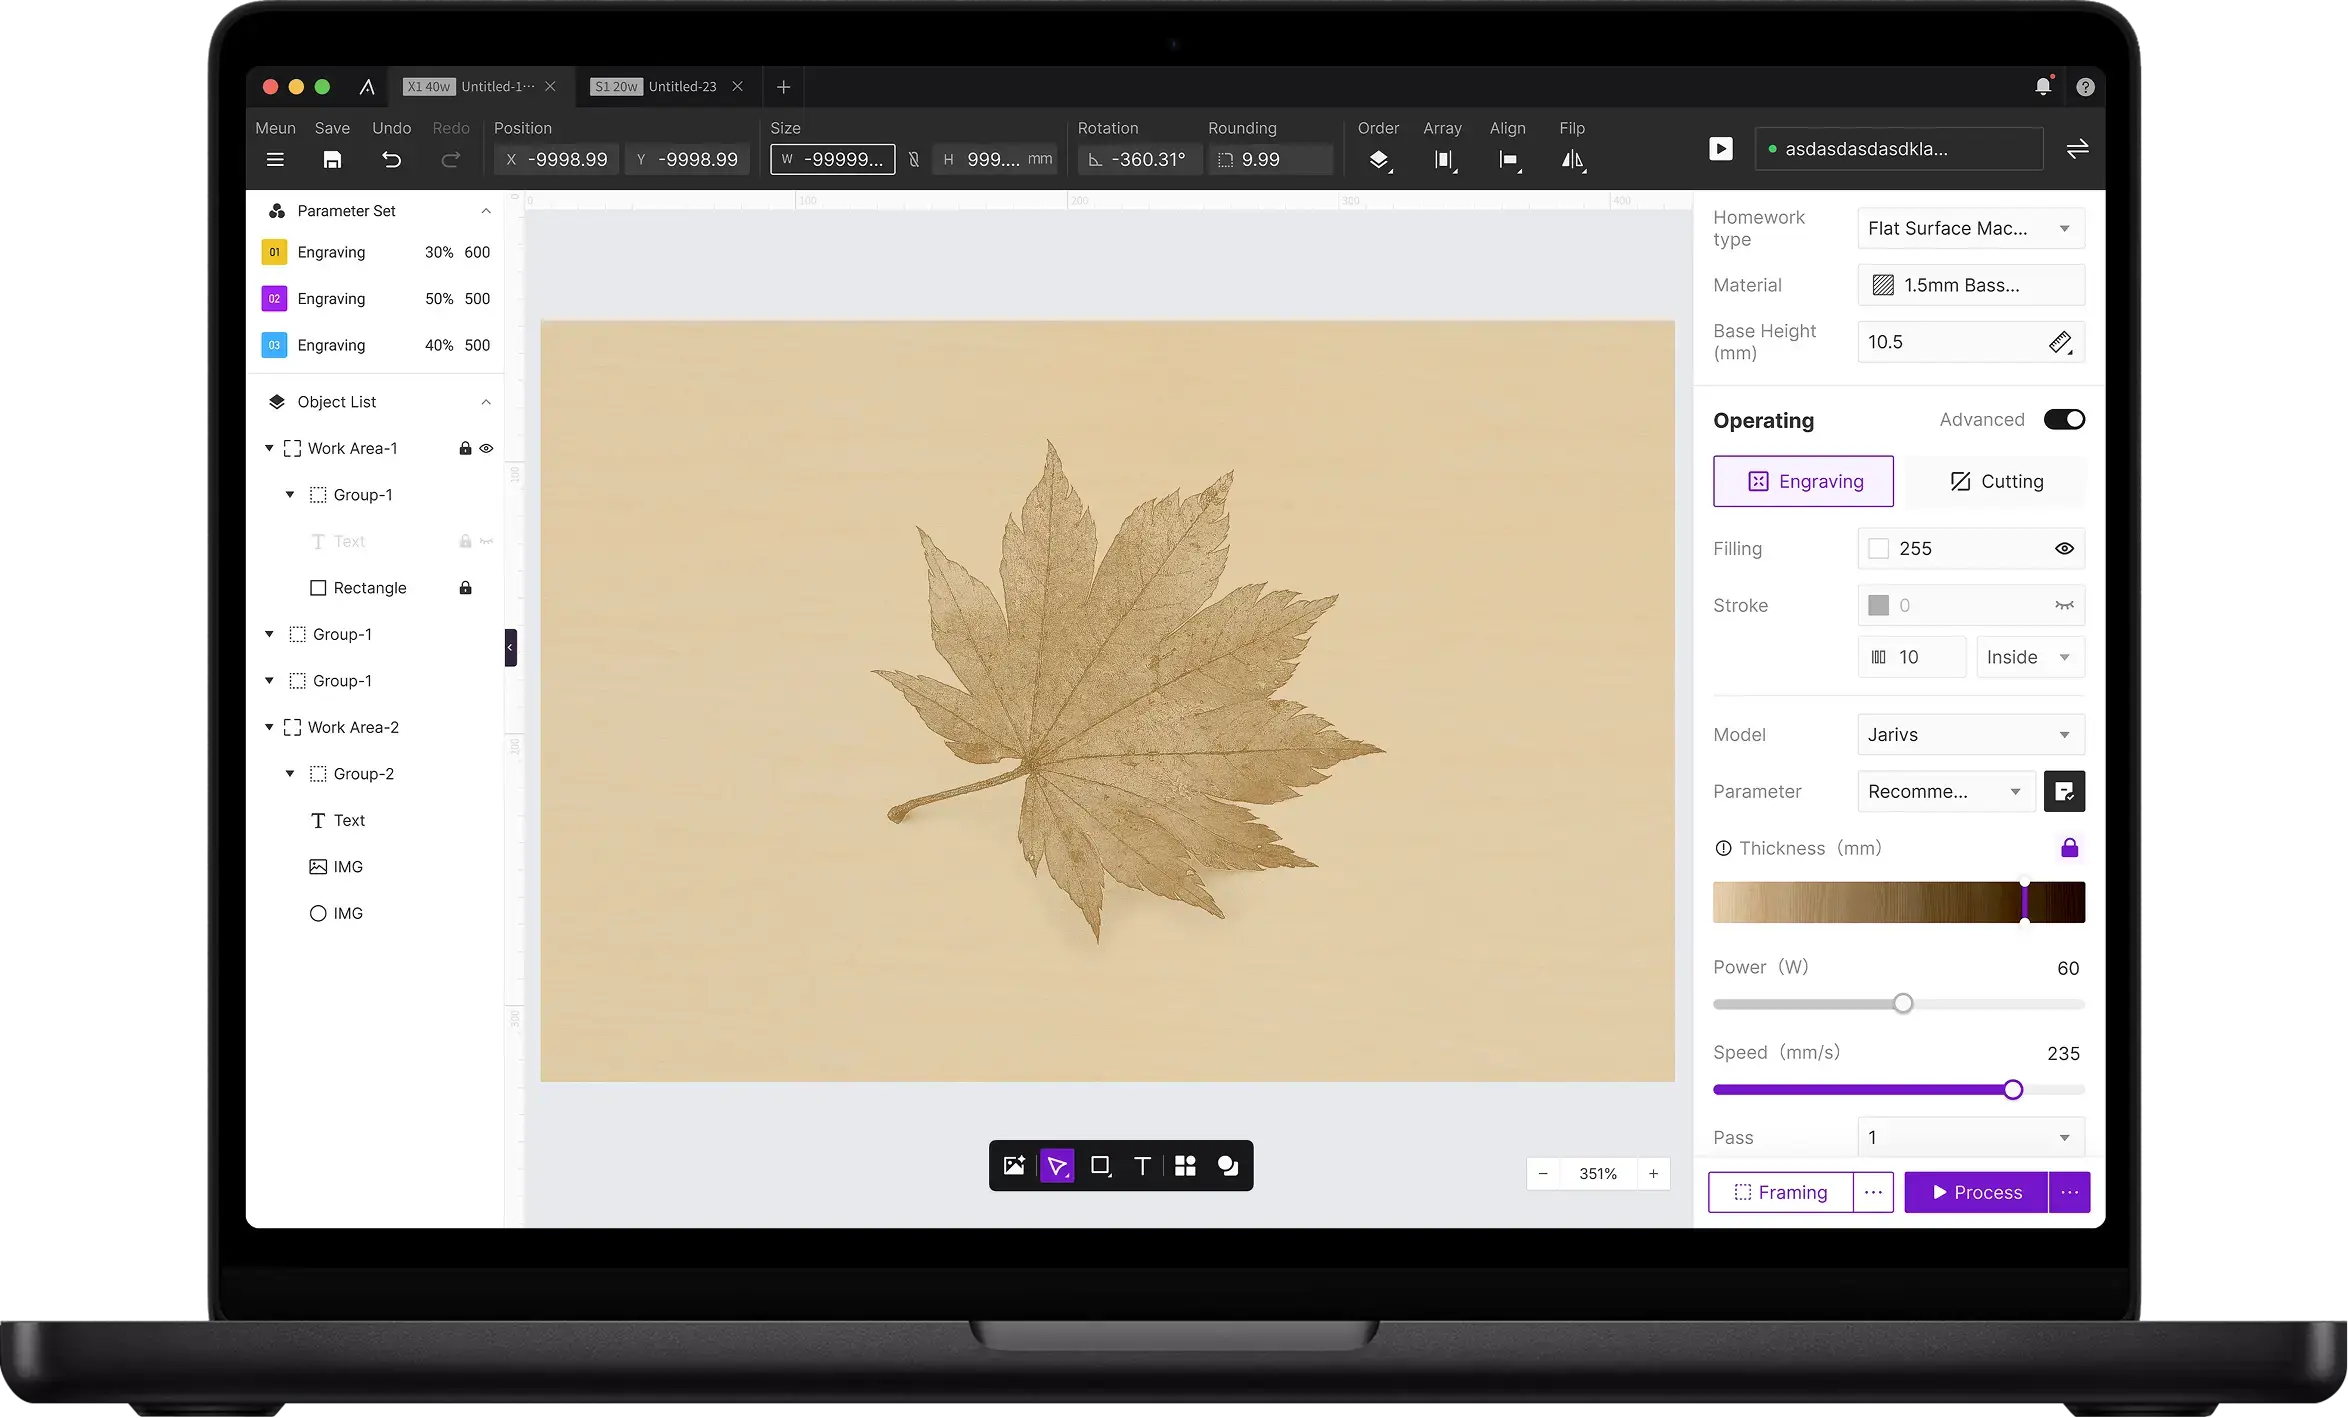Open the grid elements tool
This screenshot has width=2348, height=1418.
click(x=1185, y=1165)
